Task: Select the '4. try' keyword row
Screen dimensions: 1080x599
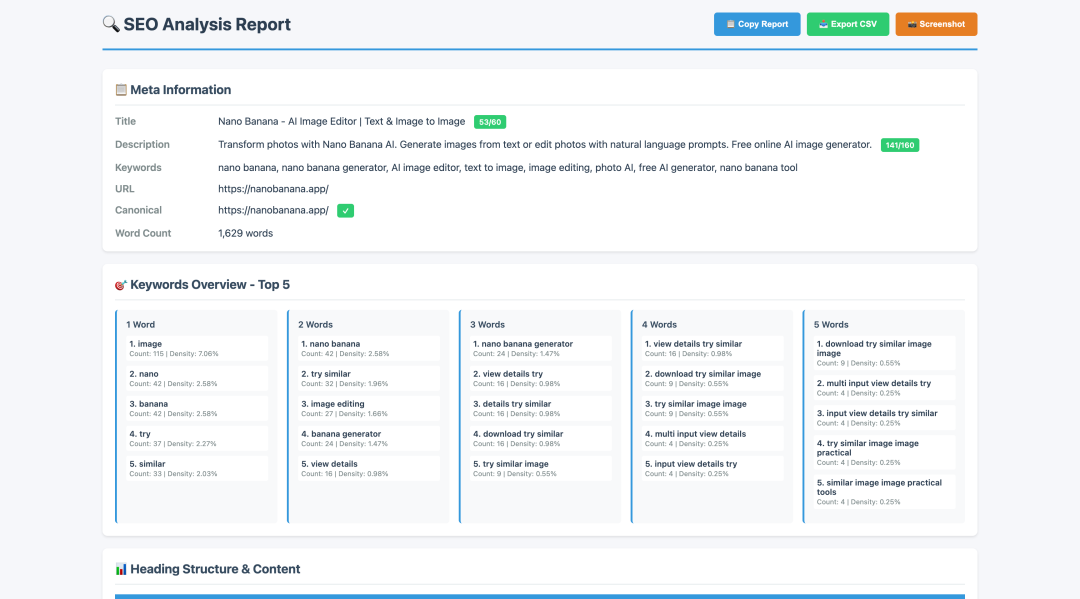Action: pos(197,439)
